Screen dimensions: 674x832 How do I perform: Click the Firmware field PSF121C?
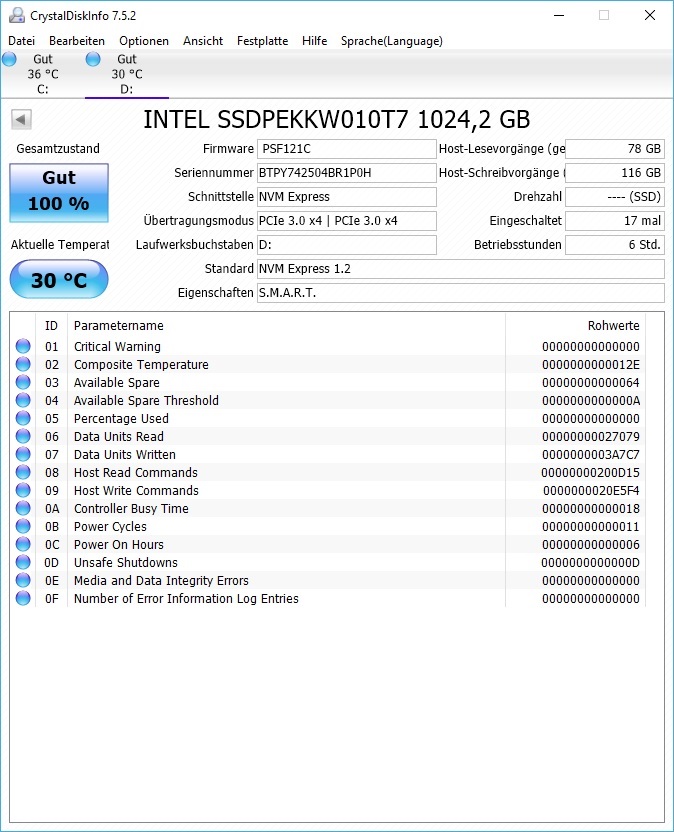(347, 149)
